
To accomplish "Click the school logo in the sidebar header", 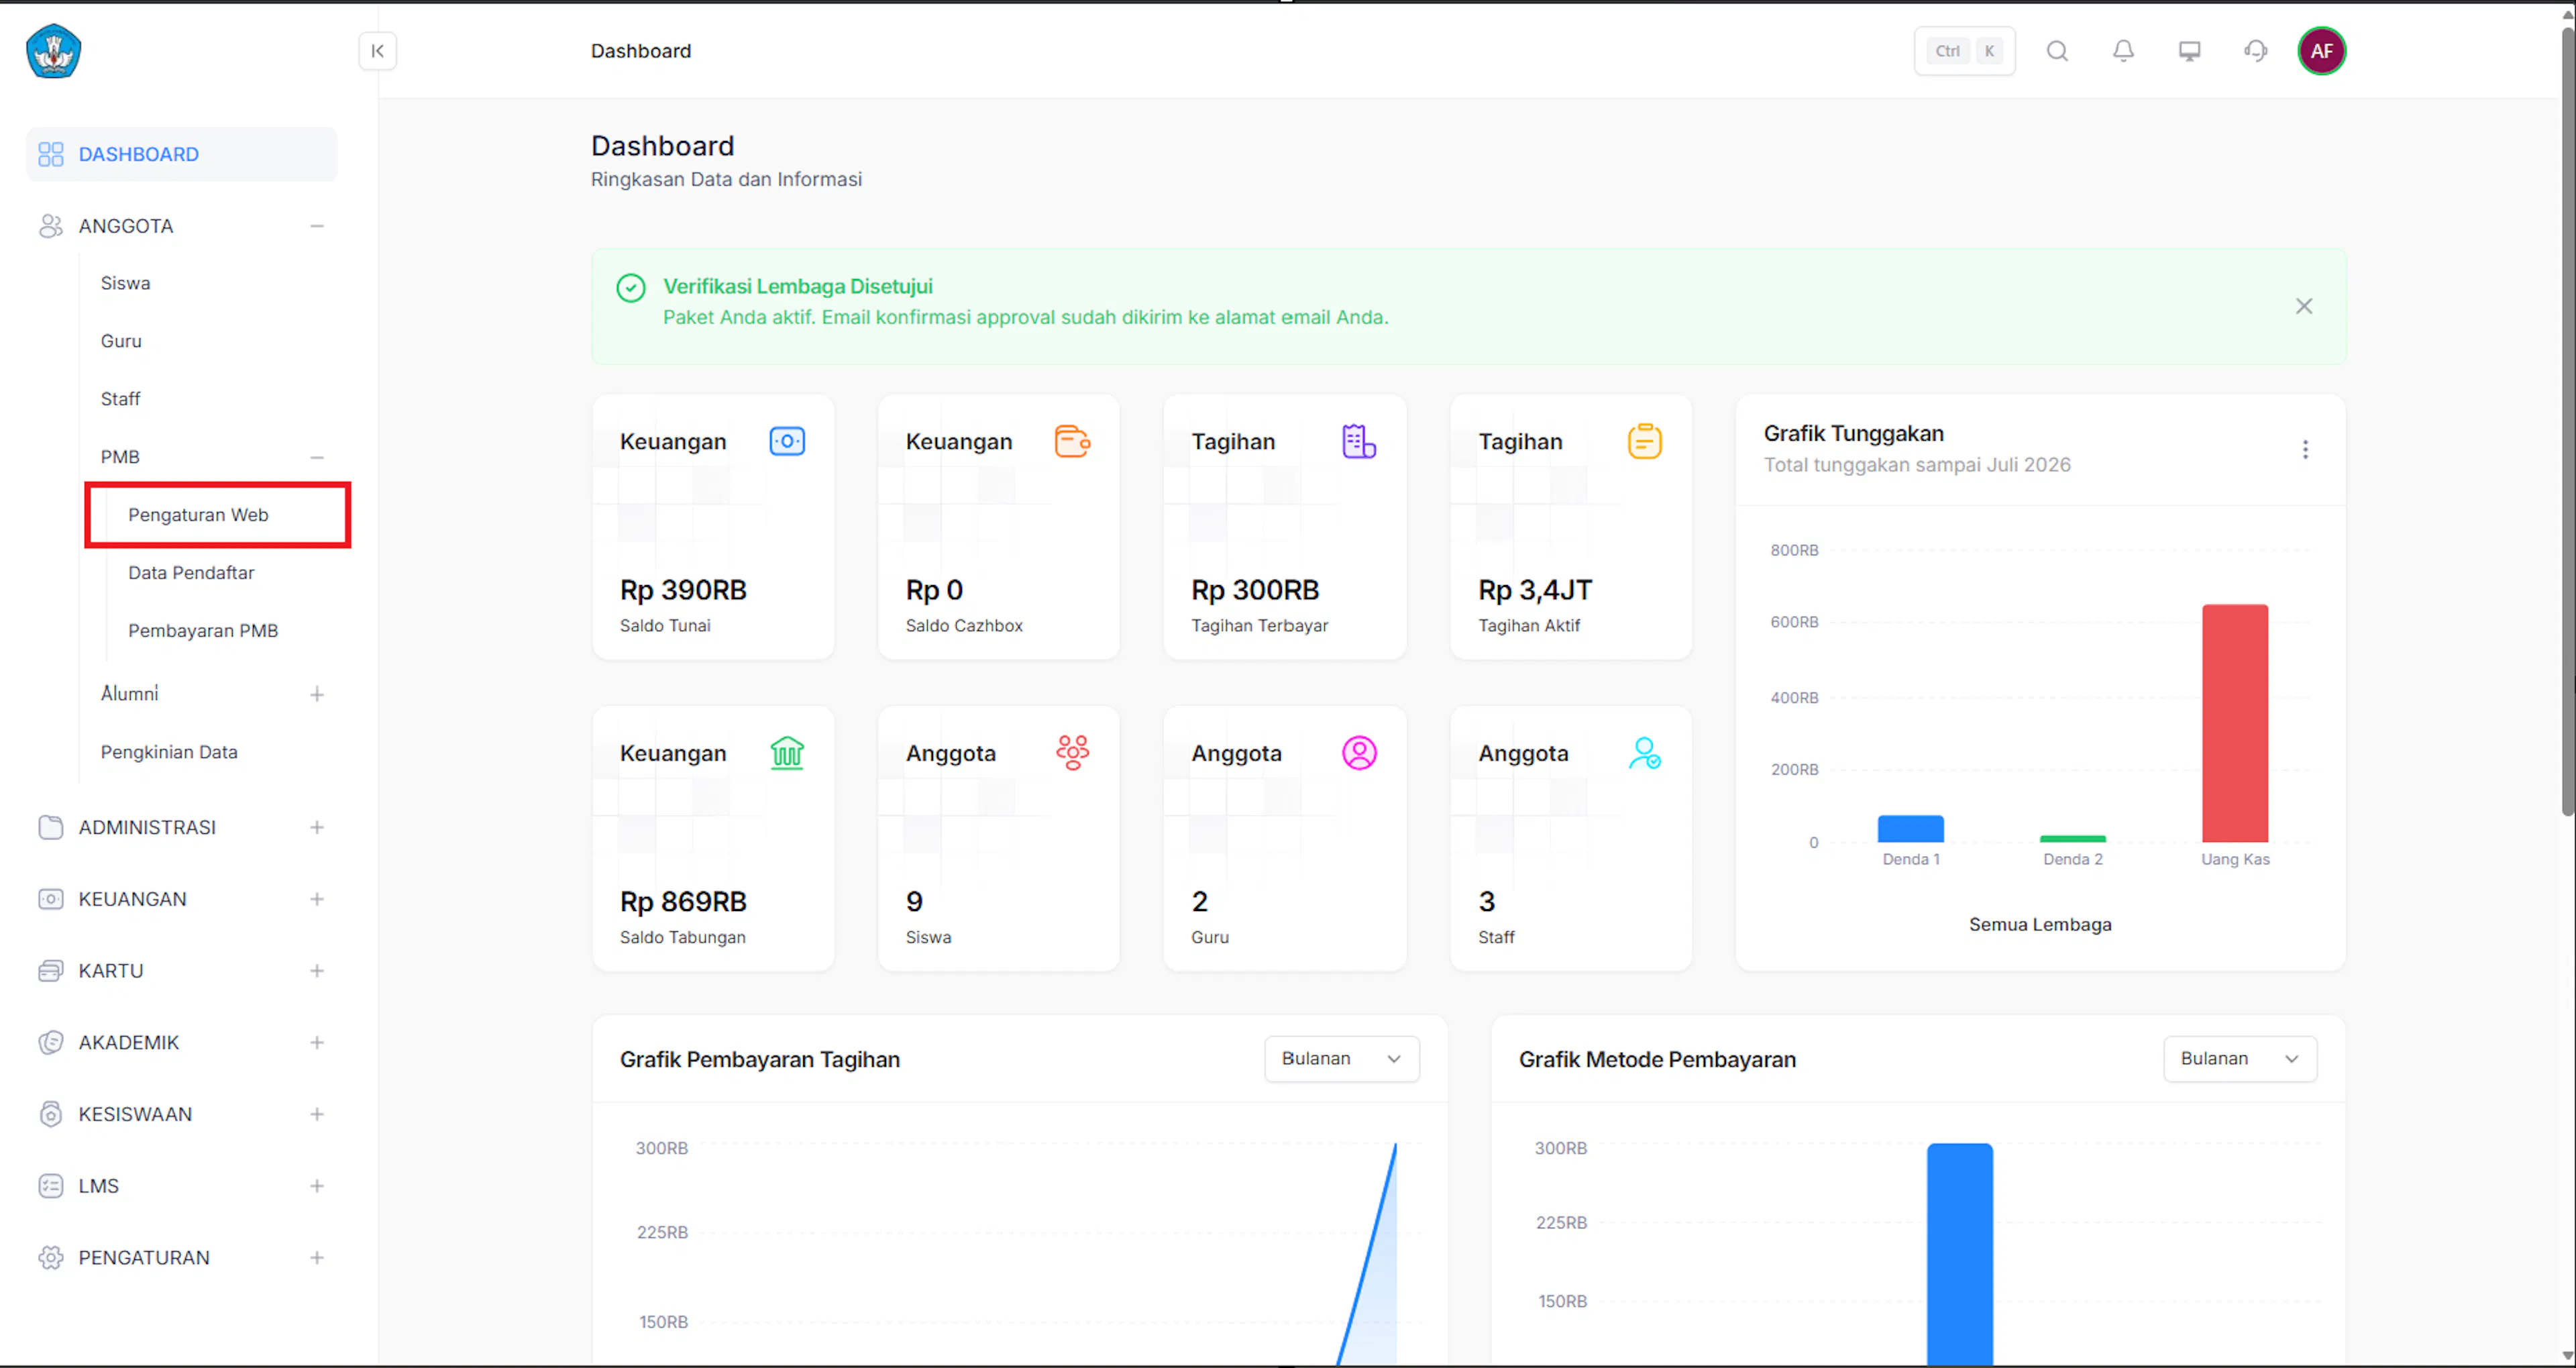I will [53, 51].
